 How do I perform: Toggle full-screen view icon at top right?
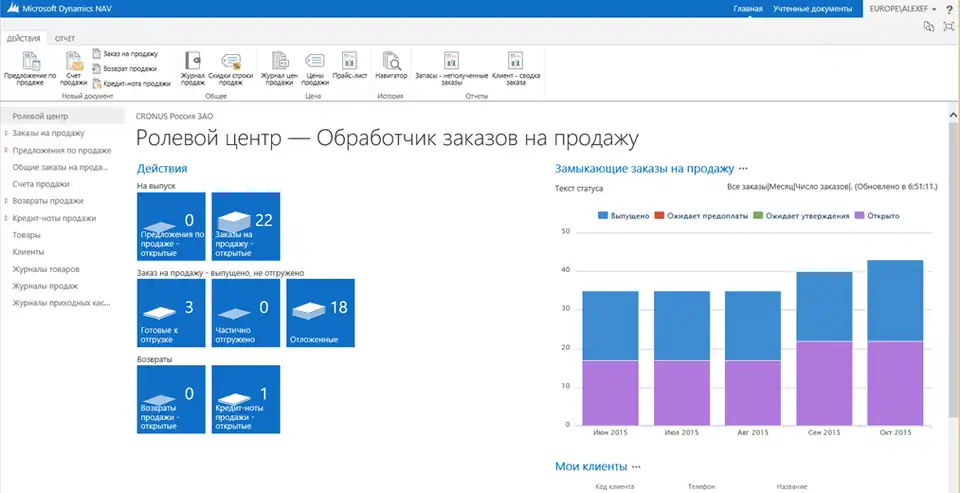947,27
